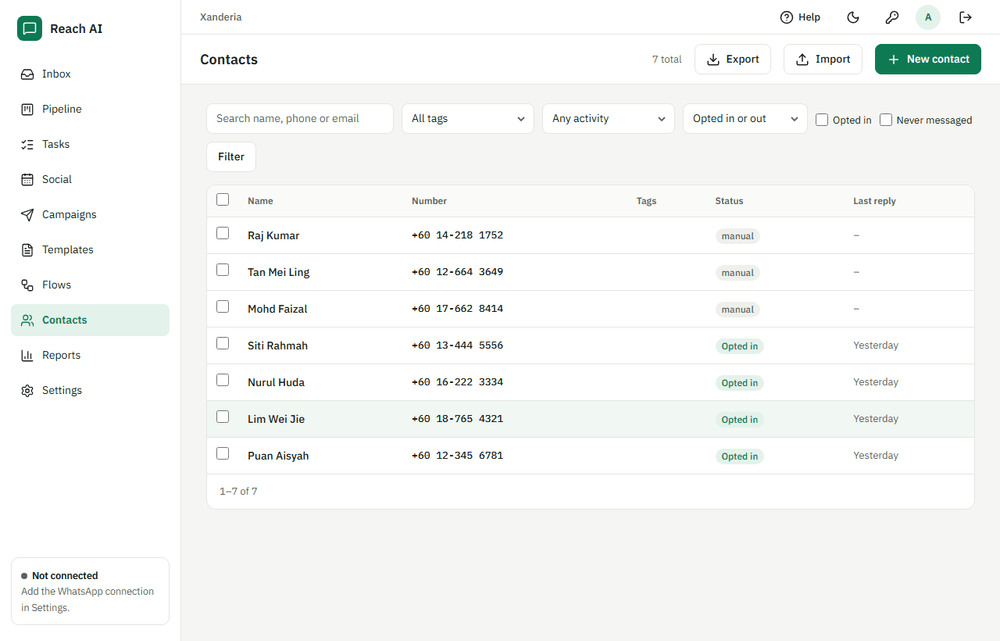Viewport: 1000px width, 641px height.
Task: Click the Help question mark icon
Action: click(x=786, y=17)
